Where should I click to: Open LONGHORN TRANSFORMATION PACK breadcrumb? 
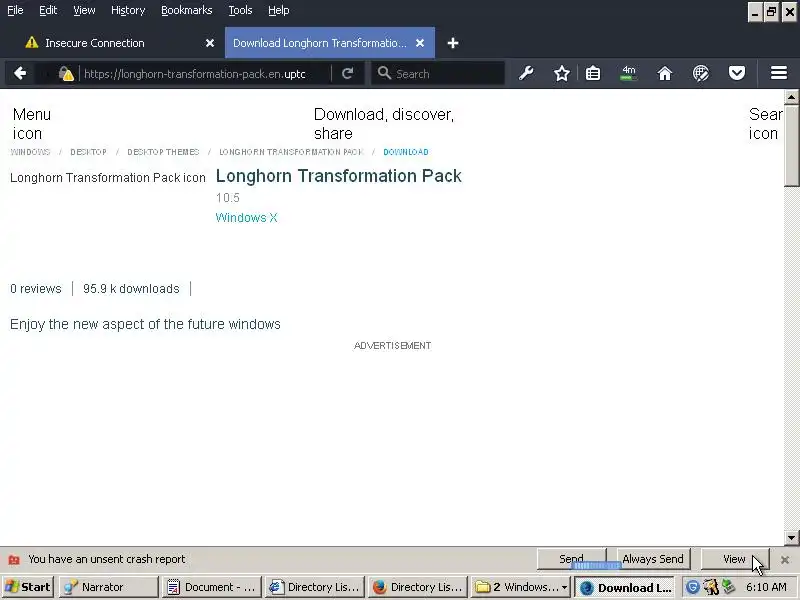click(x=291, y=152)
